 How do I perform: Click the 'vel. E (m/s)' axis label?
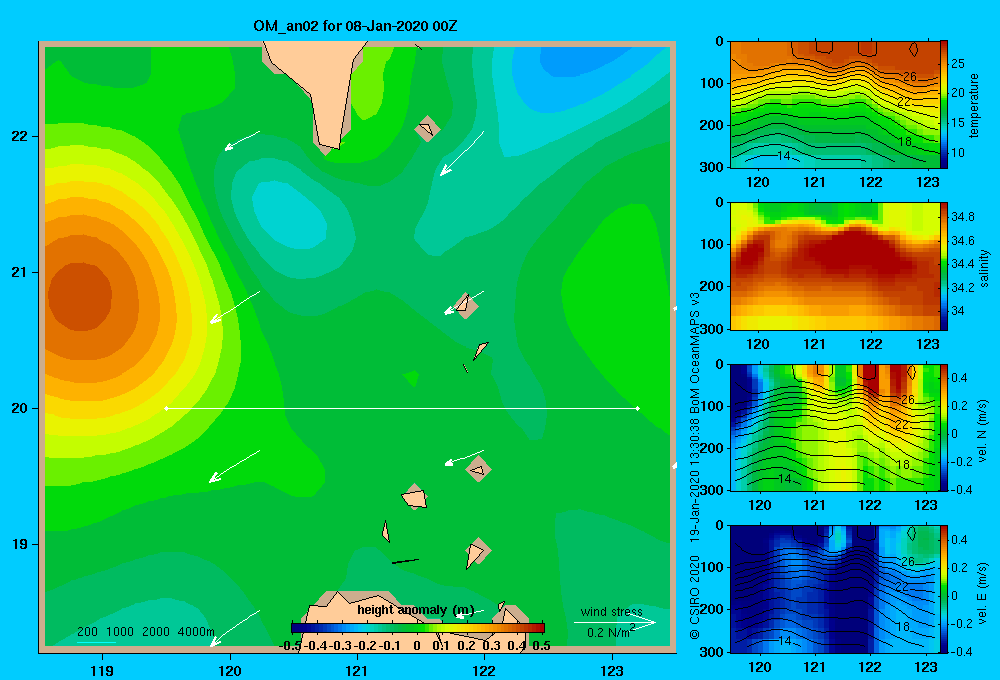coord(983,593)
